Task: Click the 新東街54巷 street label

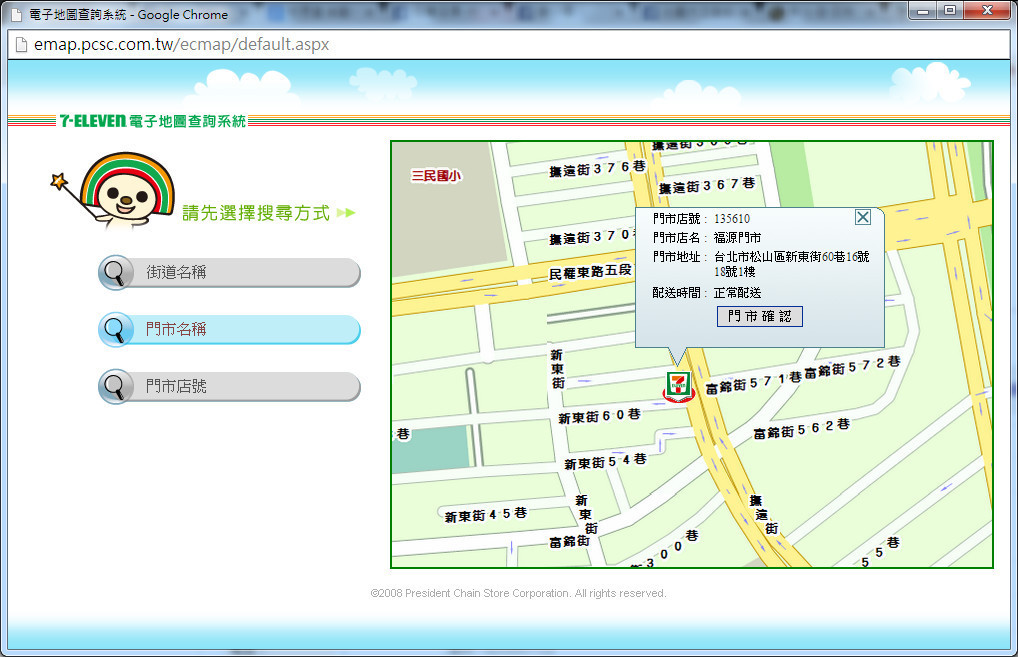Action: click(x=605, y=462)
